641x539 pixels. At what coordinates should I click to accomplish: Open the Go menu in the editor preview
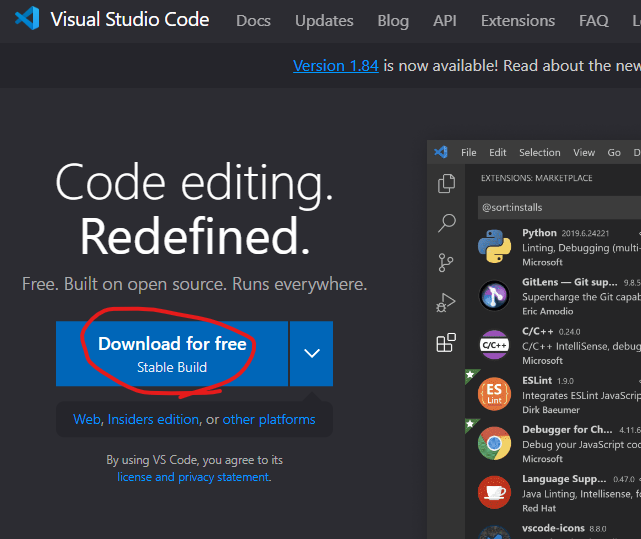point(614,153)
